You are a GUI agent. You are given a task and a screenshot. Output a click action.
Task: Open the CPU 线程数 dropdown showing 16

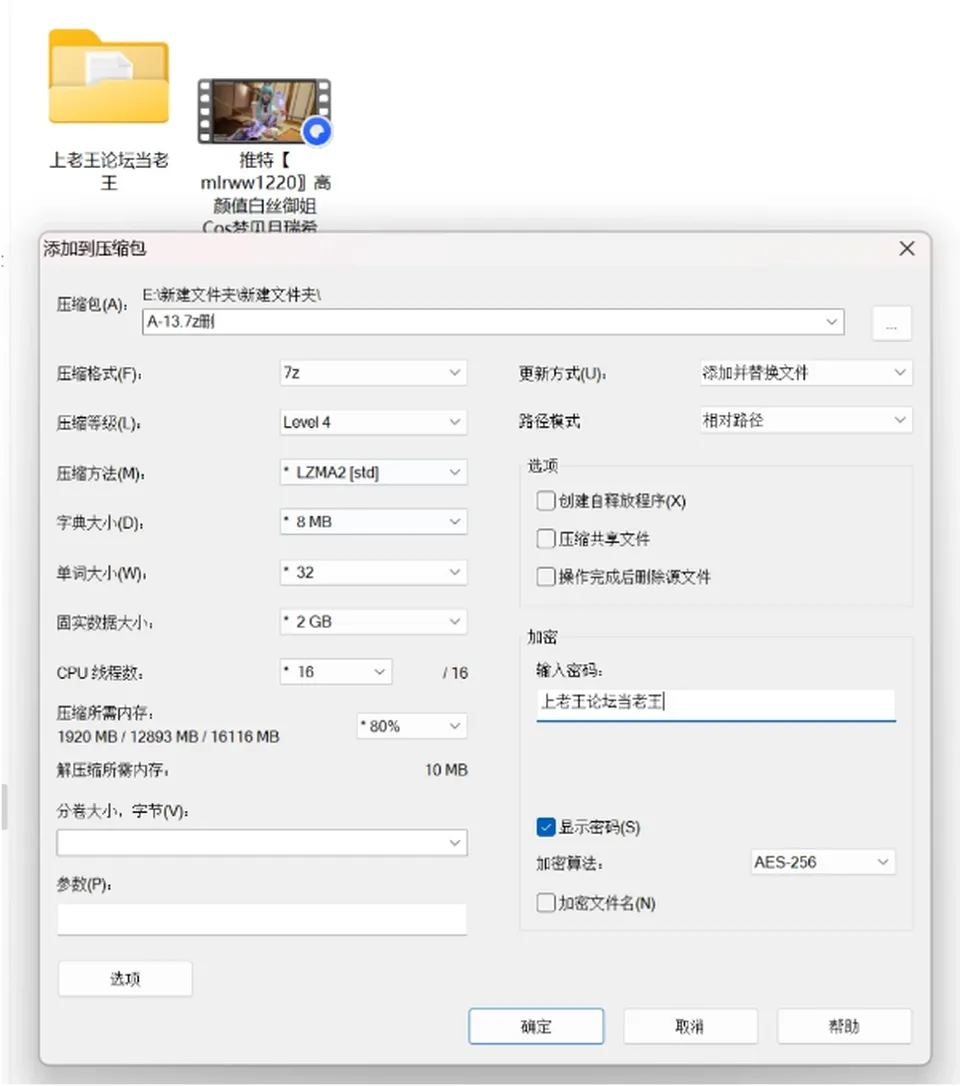(336, 671)
